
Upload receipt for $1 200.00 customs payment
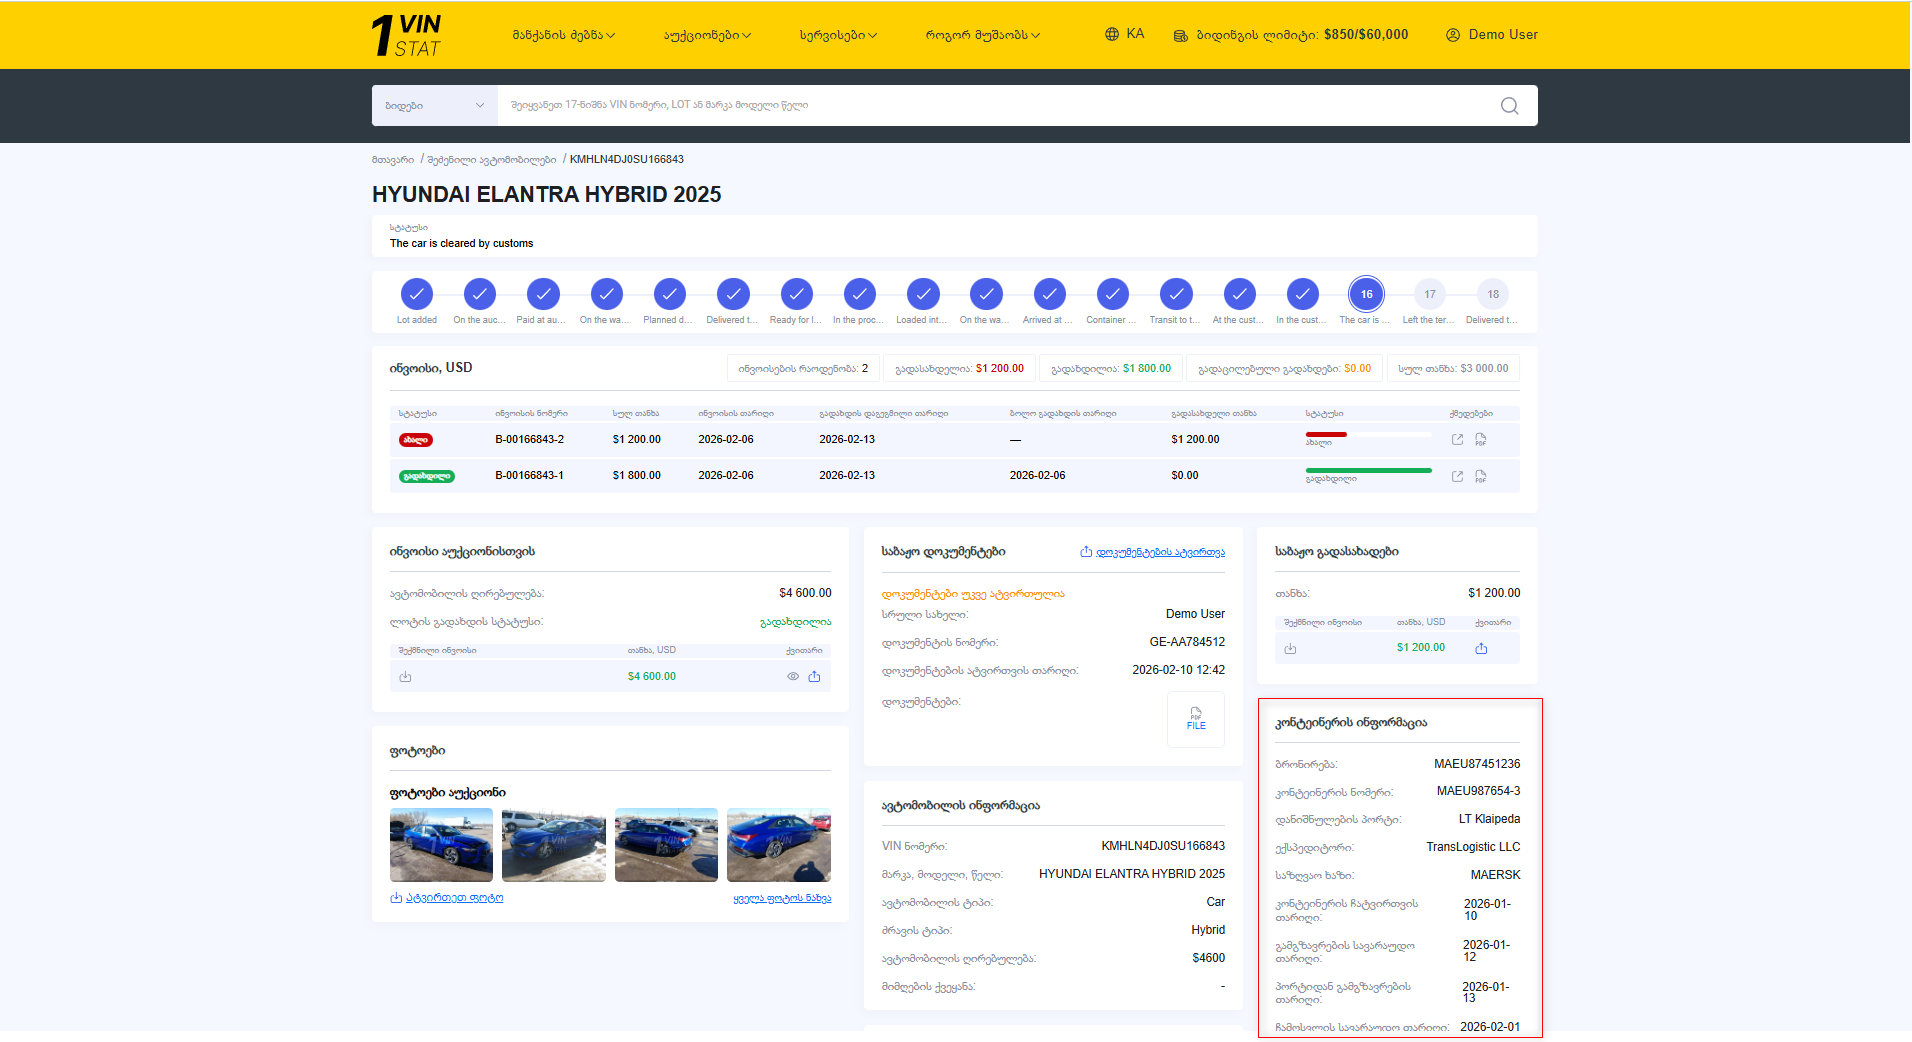tap(1481, 648)
